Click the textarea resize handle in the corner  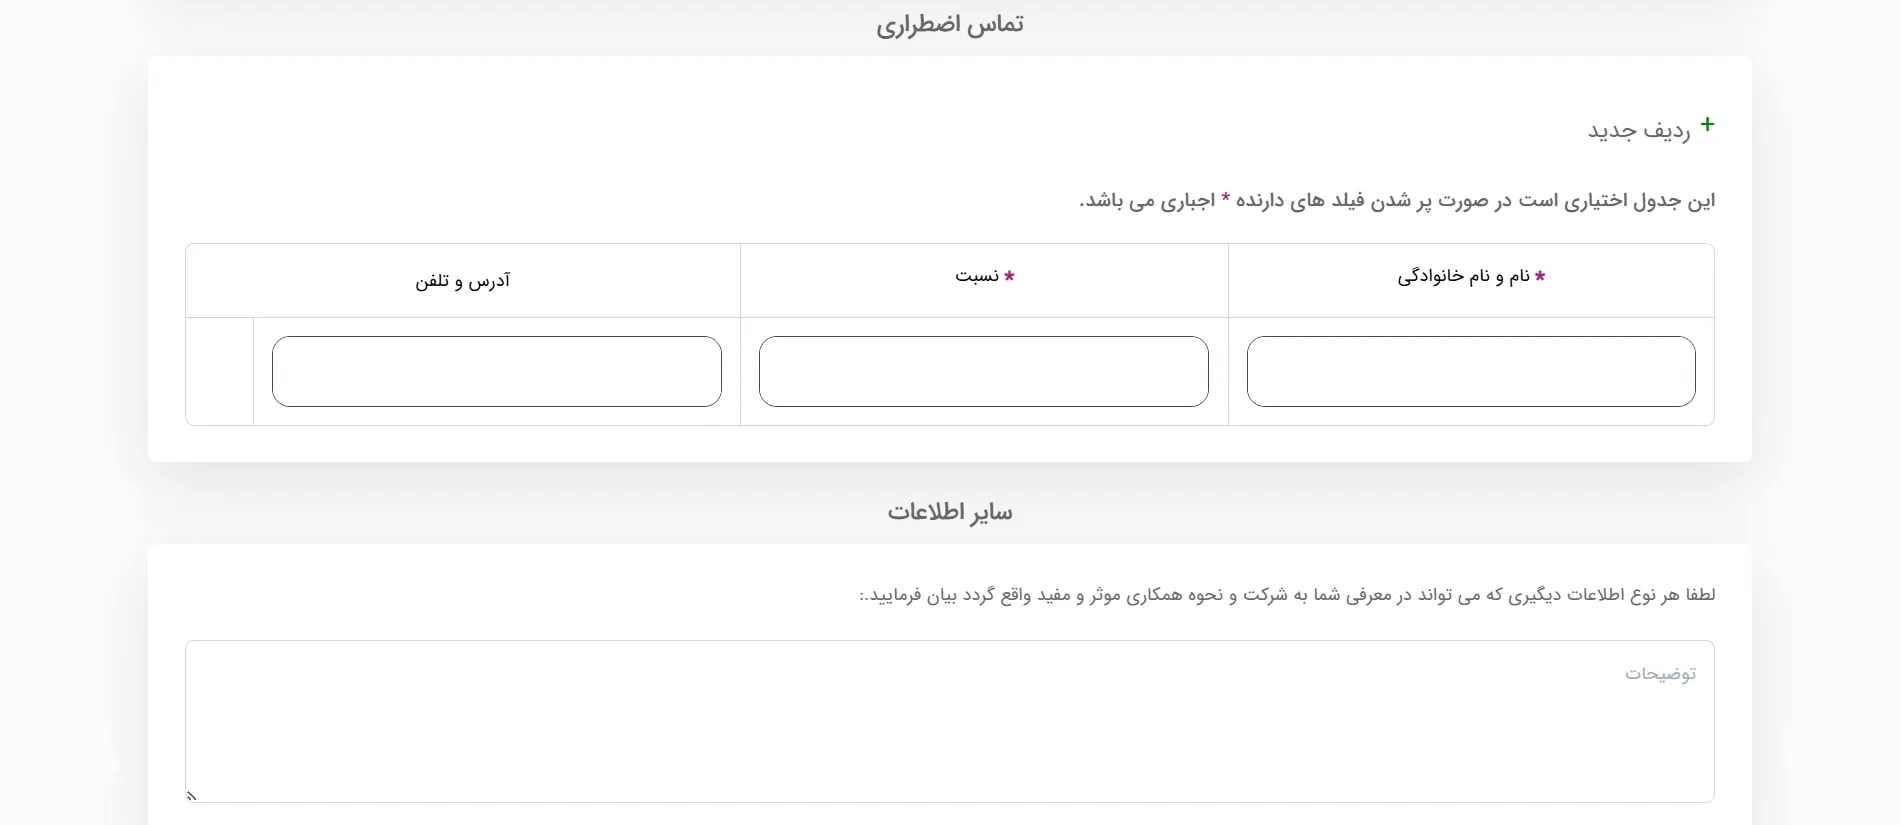point(191,796)
